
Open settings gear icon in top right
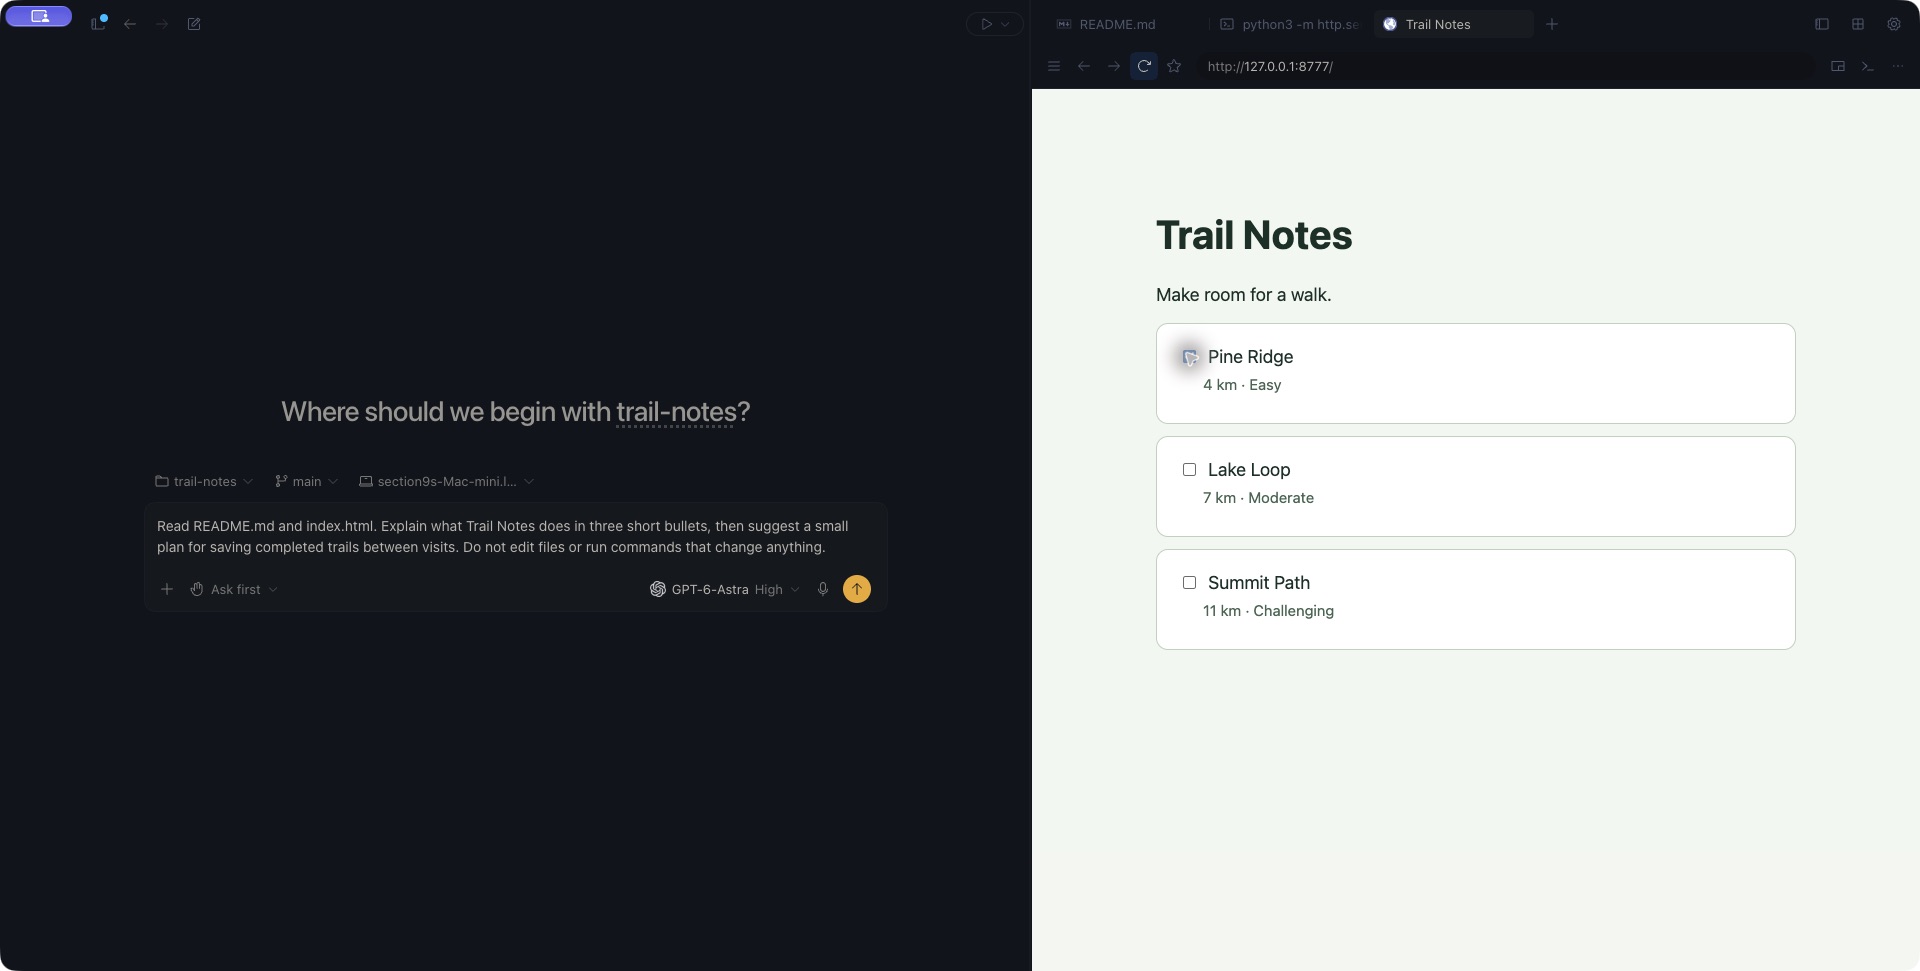click(x=1894, y=24)
